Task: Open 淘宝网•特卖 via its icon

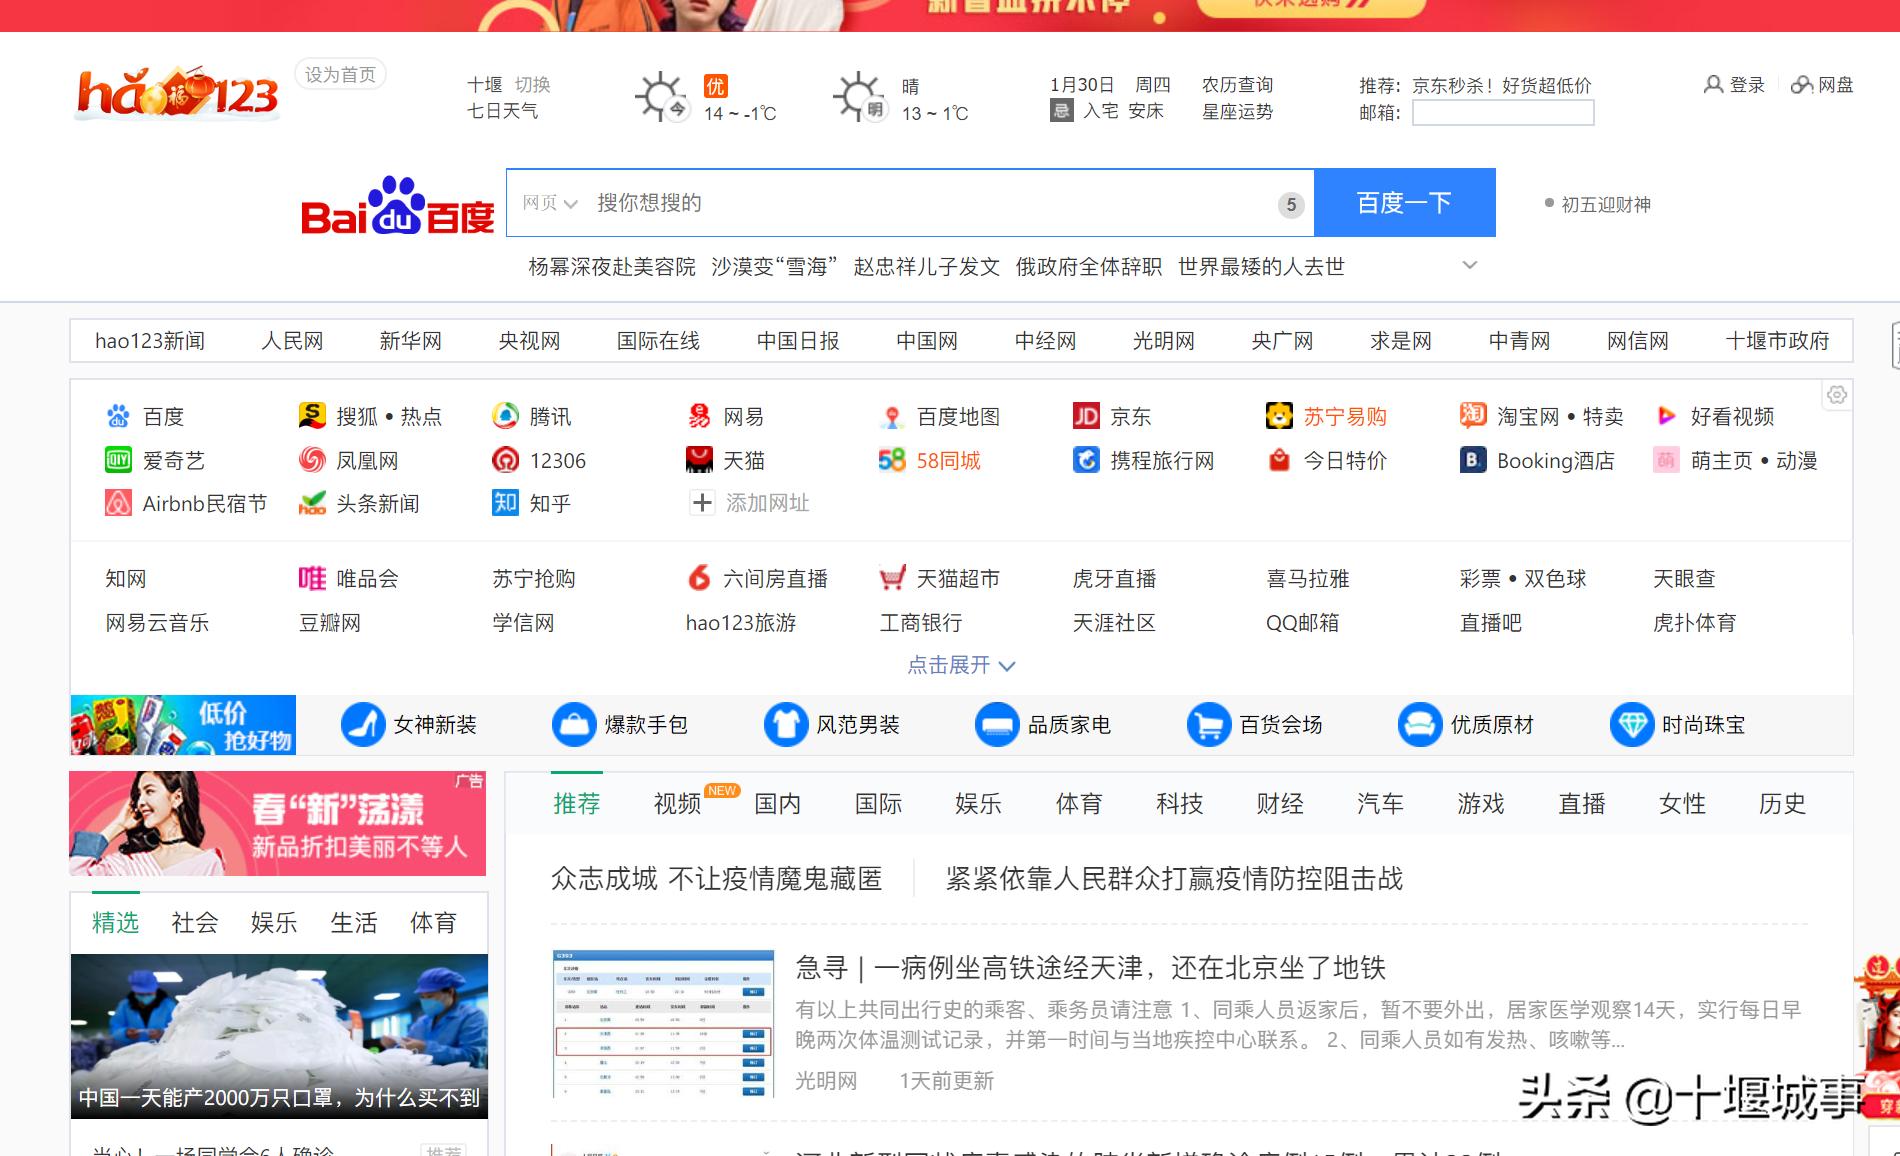Action: [x=1472, y=417]
